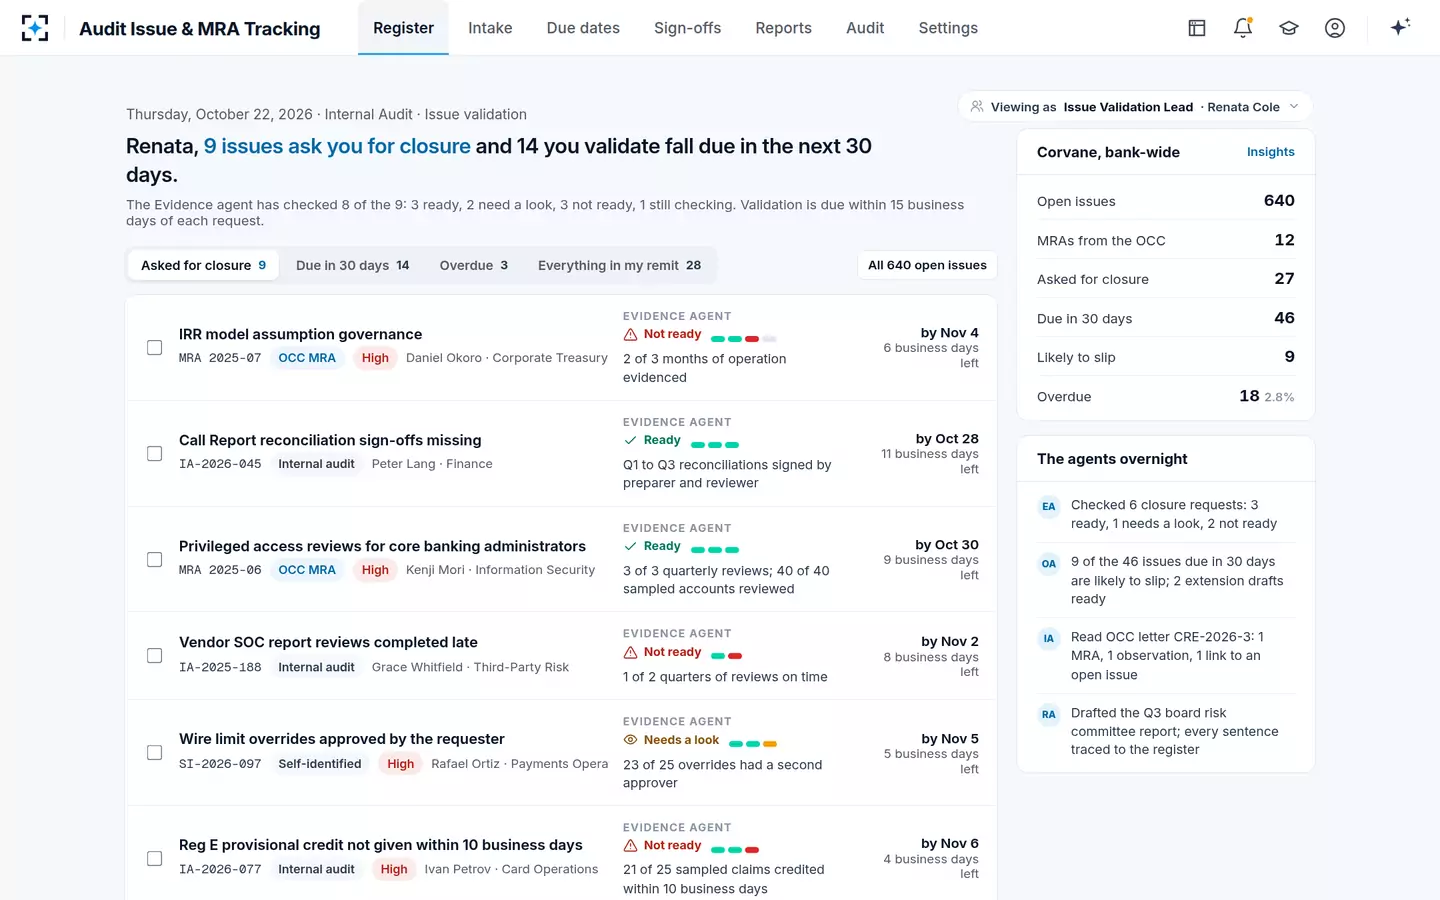Click the graduation cap learning icon
The width and height of the screenshot is (1440, 900).
point(1289,28)
